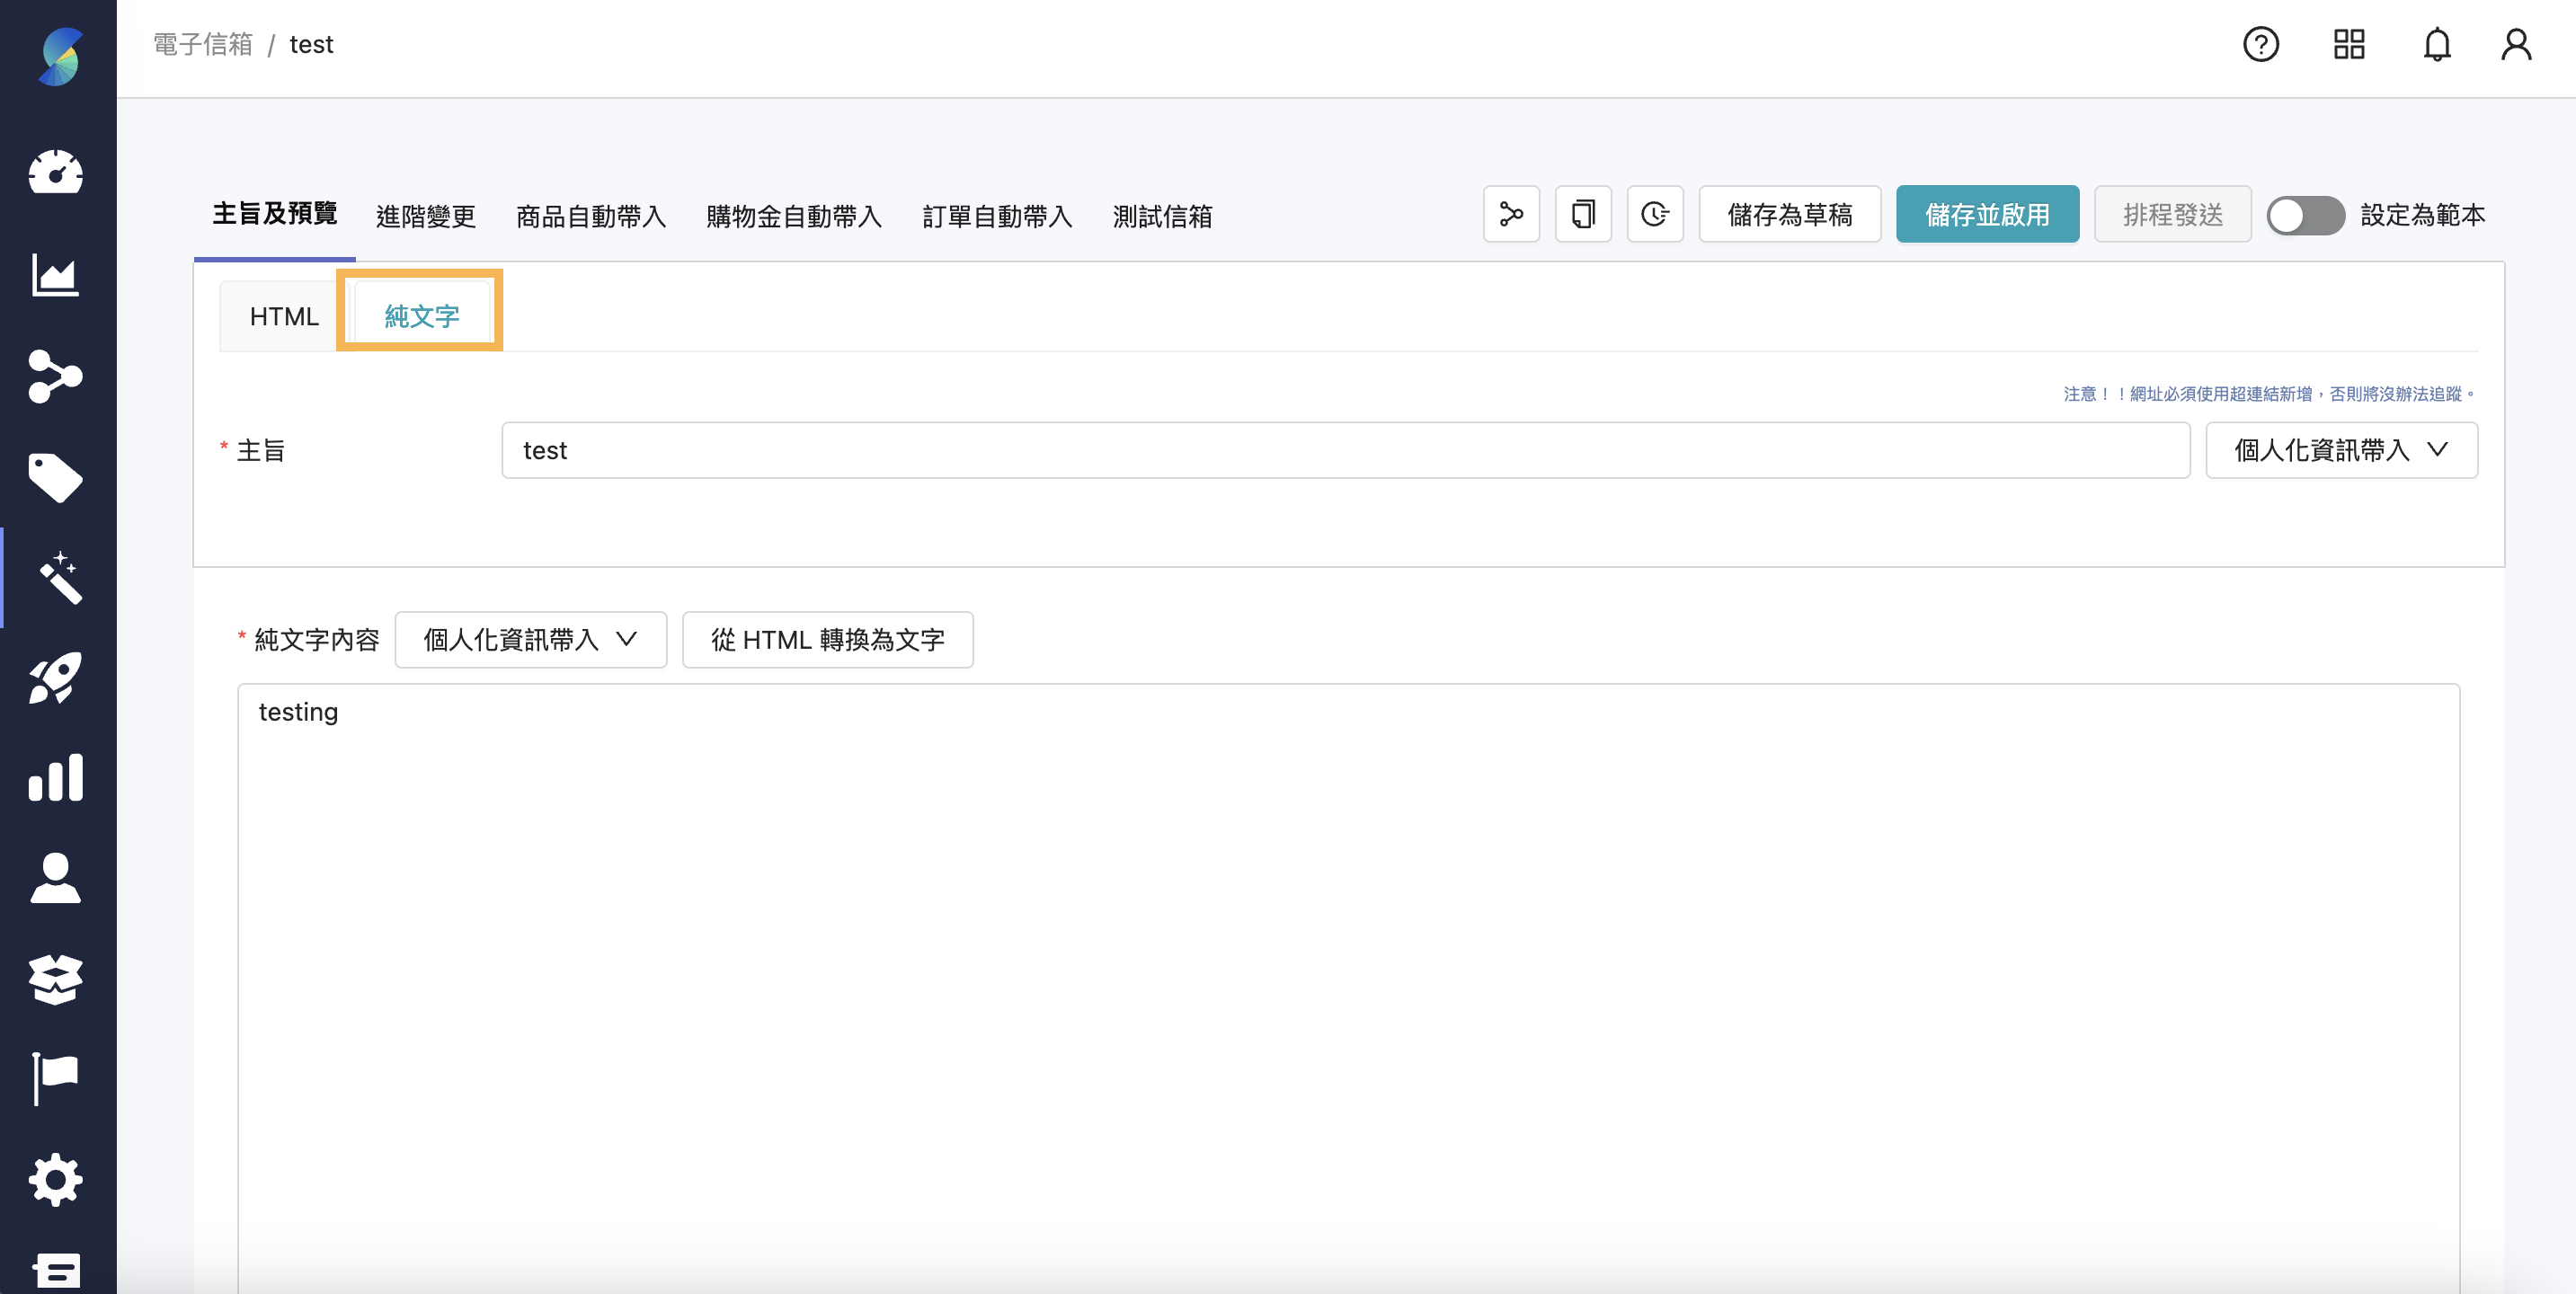The image size is (2576, 1294).
Task: Click the 儲存並啟用 button
Action: tap(1987, 214)
